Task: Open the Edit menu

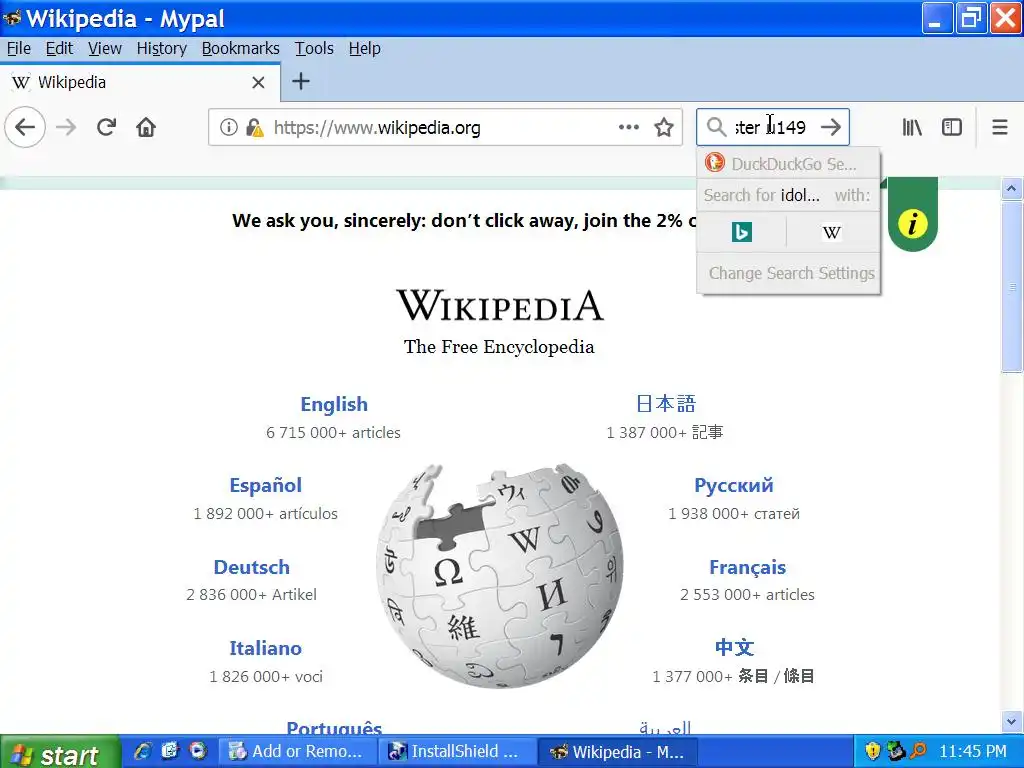Action: pos(59,48)
